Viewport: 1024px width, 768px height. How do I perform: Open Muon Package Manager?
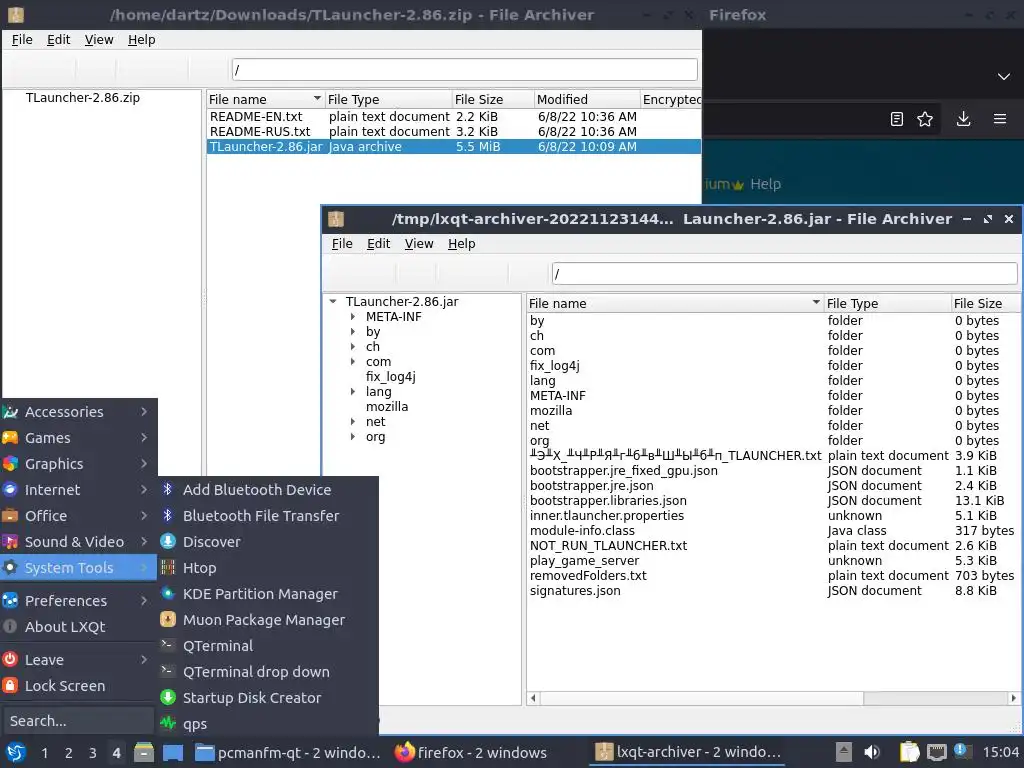(x=268, y=620)
